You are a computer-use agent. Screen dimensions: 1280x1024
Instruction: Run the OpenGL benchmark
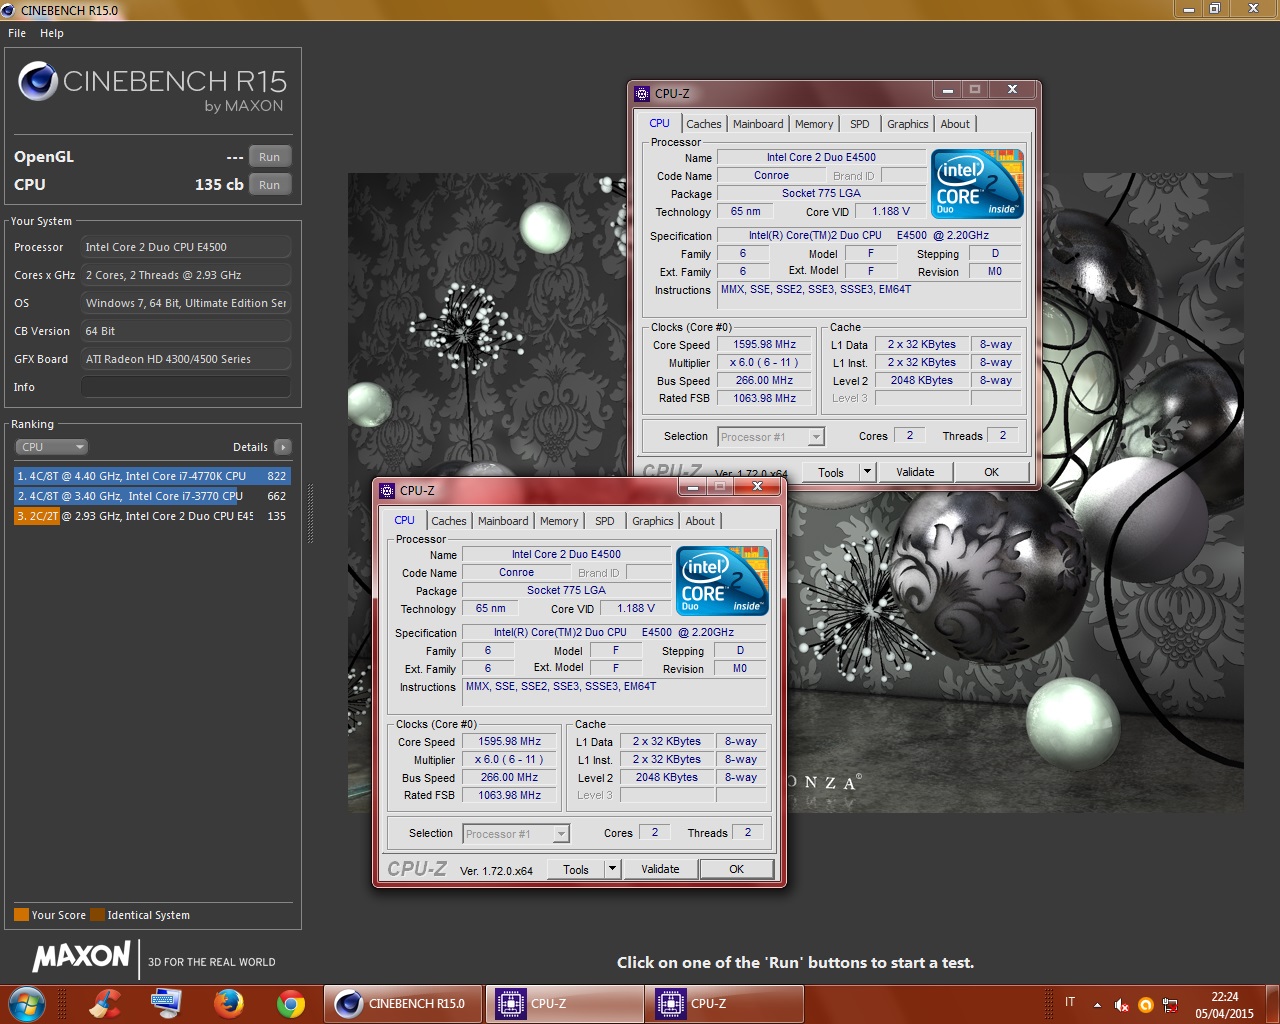(270, 157)
